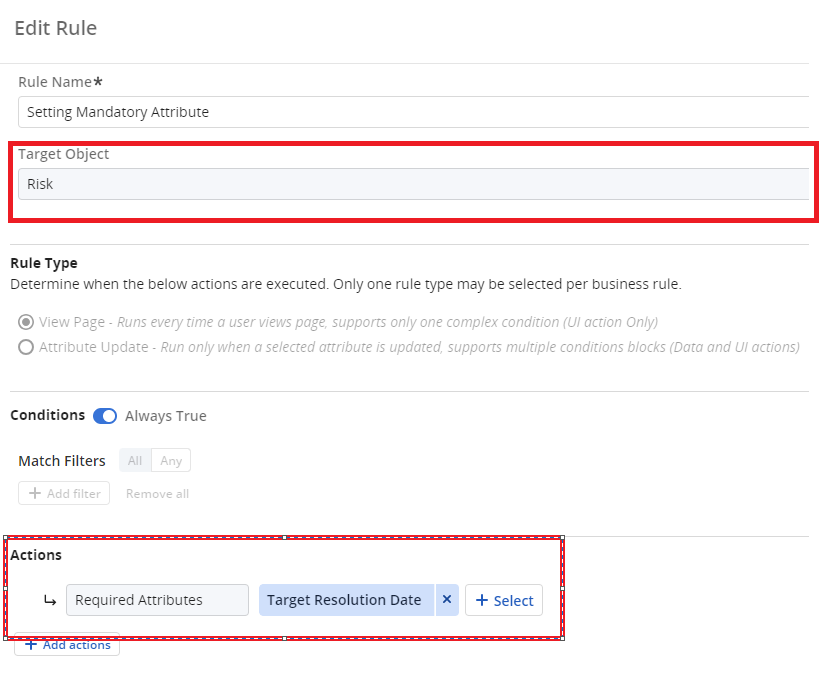Screen dimensions: 827x675
Task: Click into the Rule Name text field
Action: tap(412, 112)
